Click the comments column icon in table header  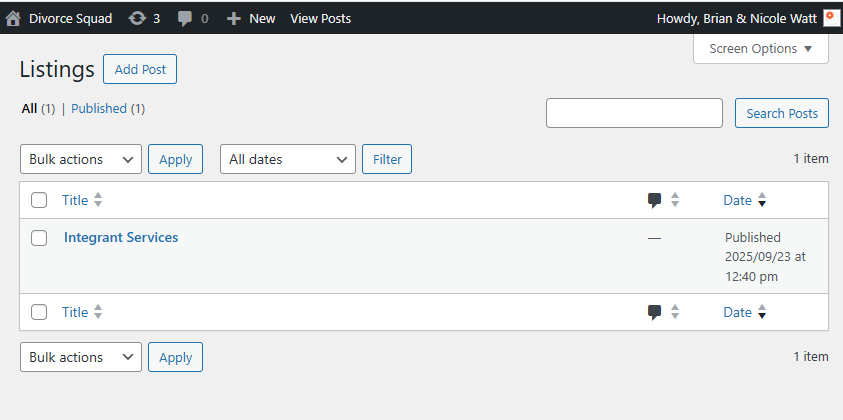[655, 200]
